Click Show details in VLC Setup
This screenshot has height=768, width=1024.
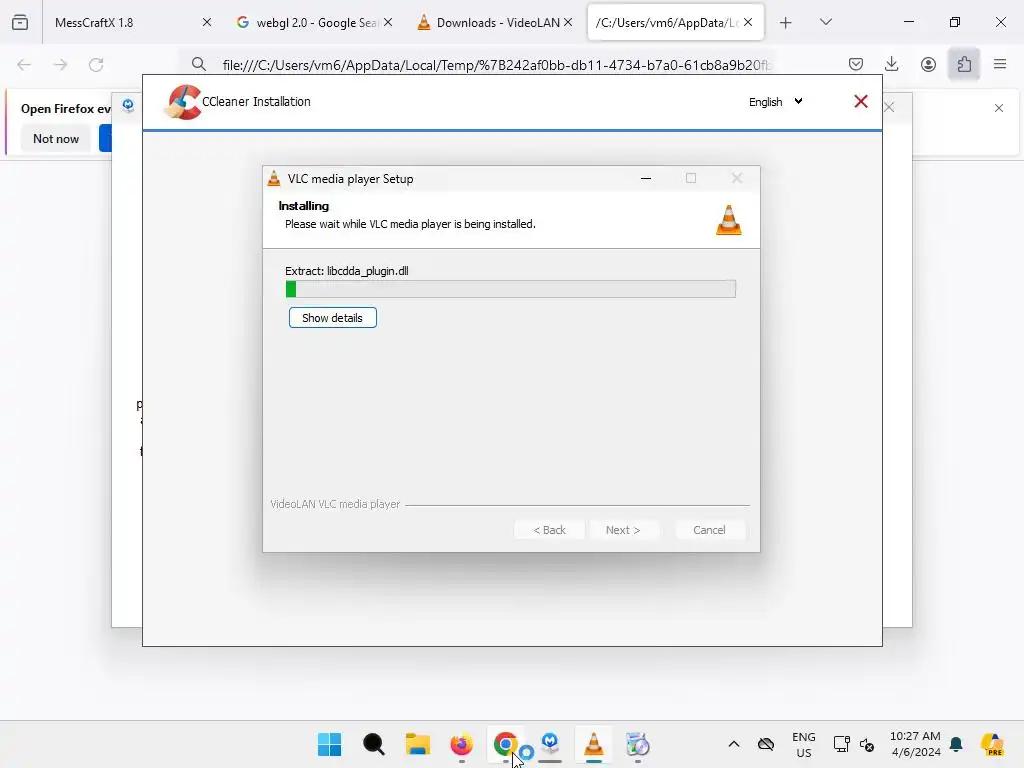click(332, 318)
